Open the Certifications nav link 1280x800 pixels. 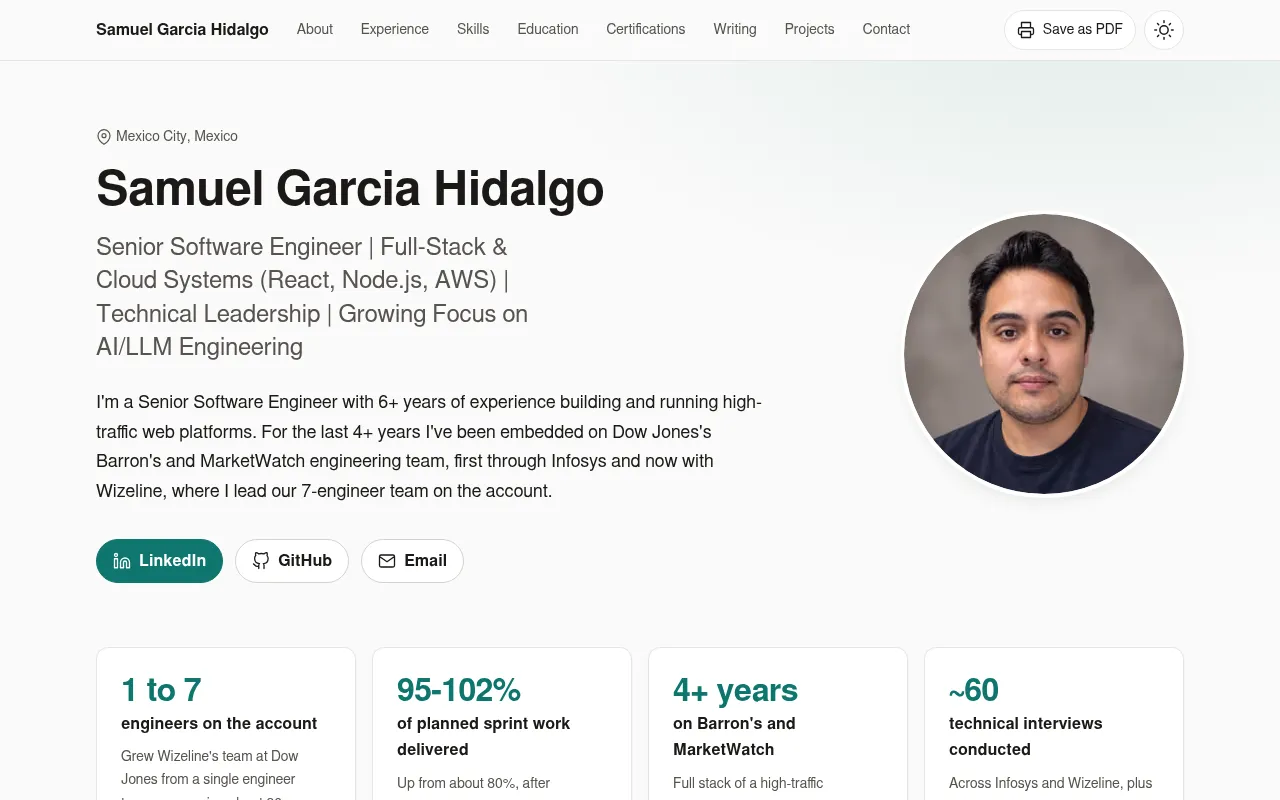point(646,29)
